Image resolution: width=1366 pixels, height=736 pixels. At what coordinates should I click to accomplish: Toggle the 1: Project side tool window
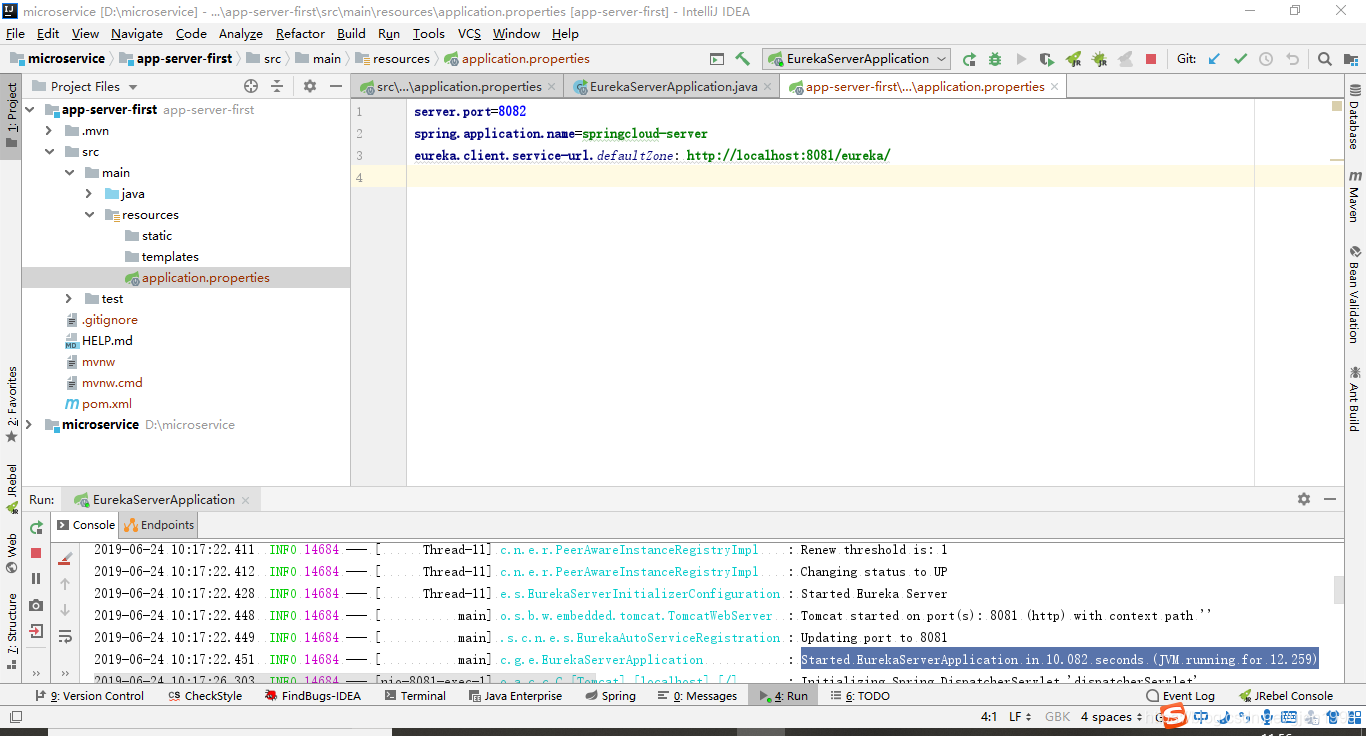point(11,114)
